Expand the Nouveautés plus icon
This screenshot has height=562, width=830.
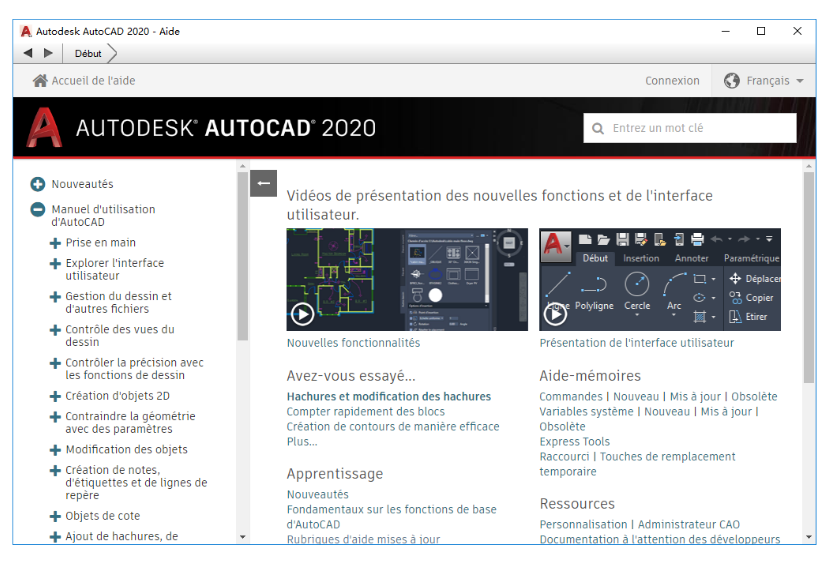(x=38, y=184)
